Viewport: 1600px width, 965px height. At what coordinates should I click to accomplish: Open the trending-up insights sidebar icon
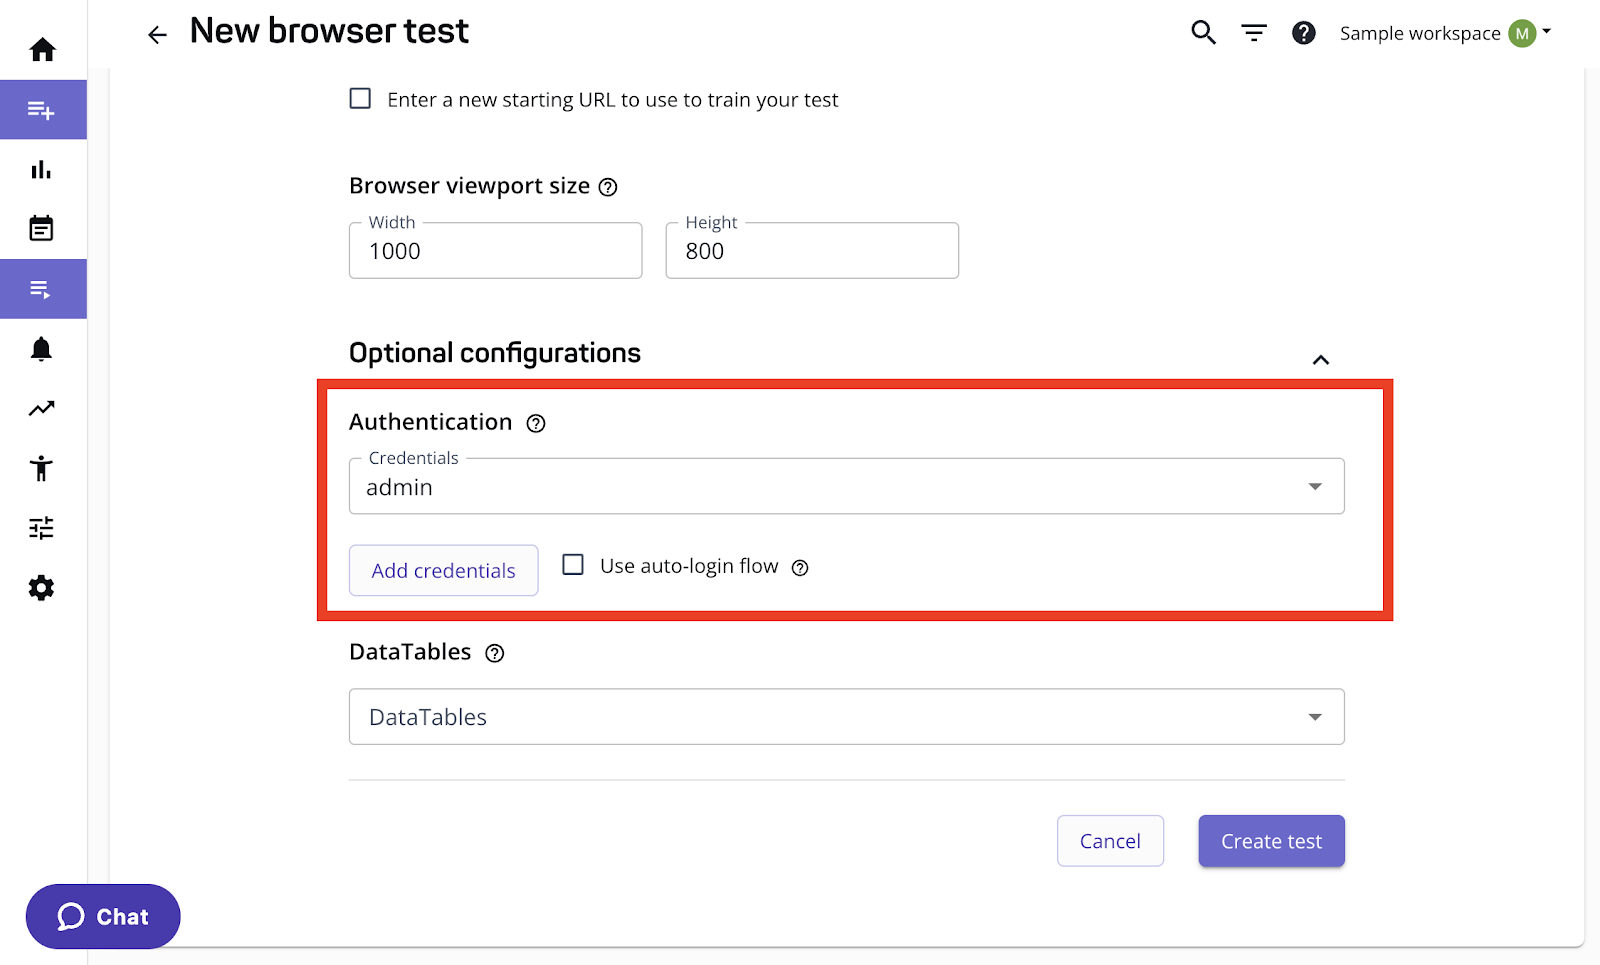[x=42, y=409]
